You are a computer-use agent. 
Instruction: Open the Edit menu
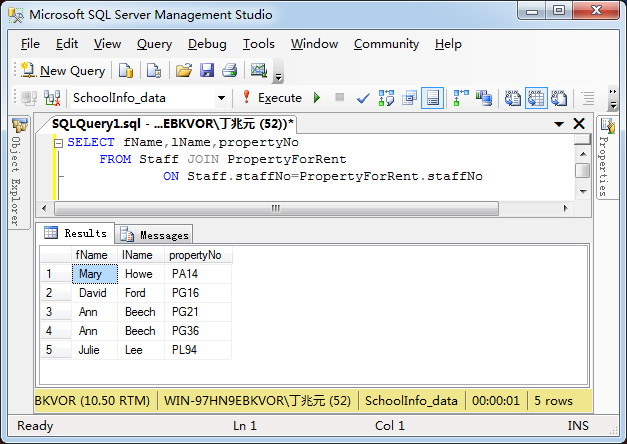pos(67,44)
